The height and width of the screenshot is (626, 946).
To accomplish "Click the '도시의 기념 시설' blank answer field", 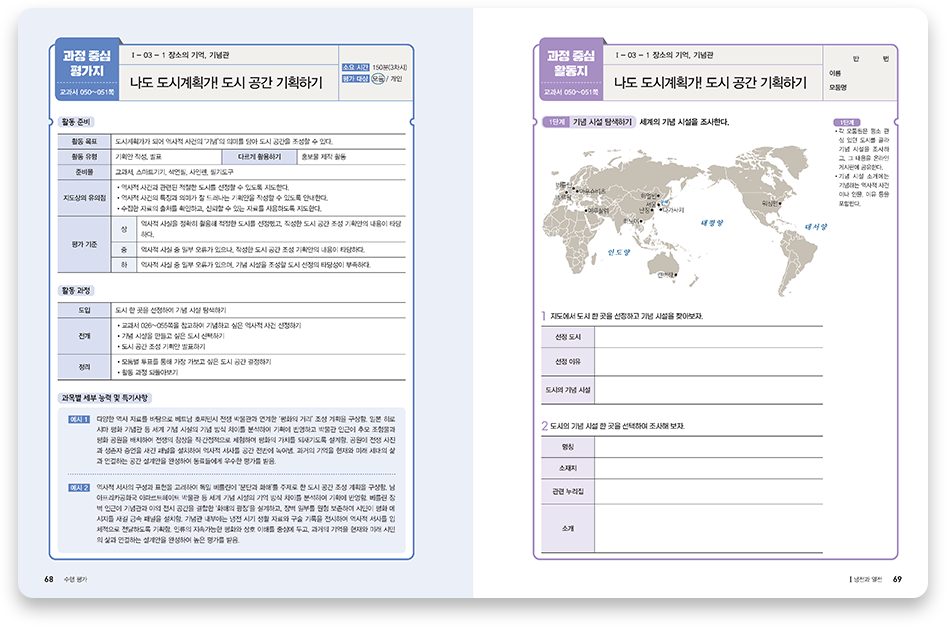I will coord(708,390).
